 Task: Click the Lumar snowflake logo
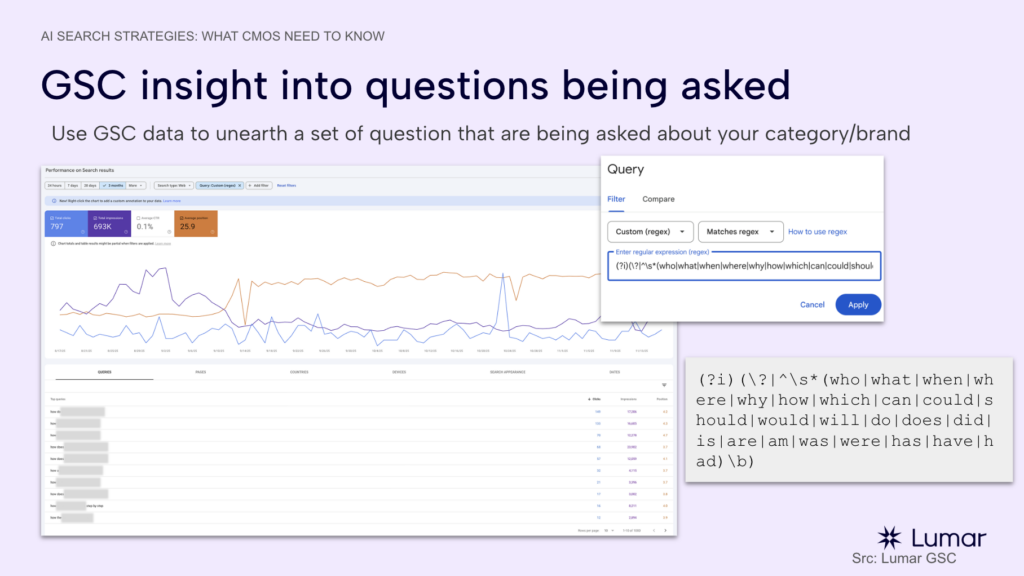(888, 537)
